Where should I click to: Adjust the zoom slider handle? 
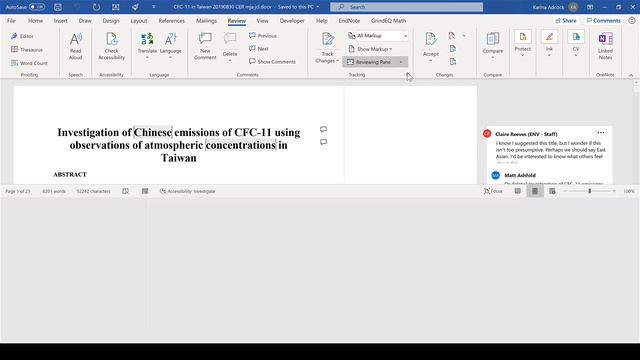(x=589, y=191)
